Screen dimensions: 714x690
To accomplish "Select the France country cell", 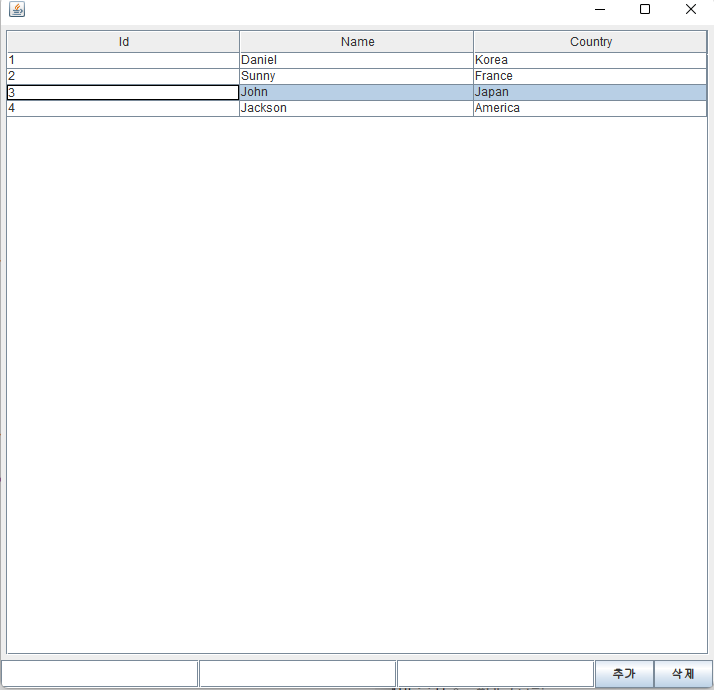I will [590, 76].
